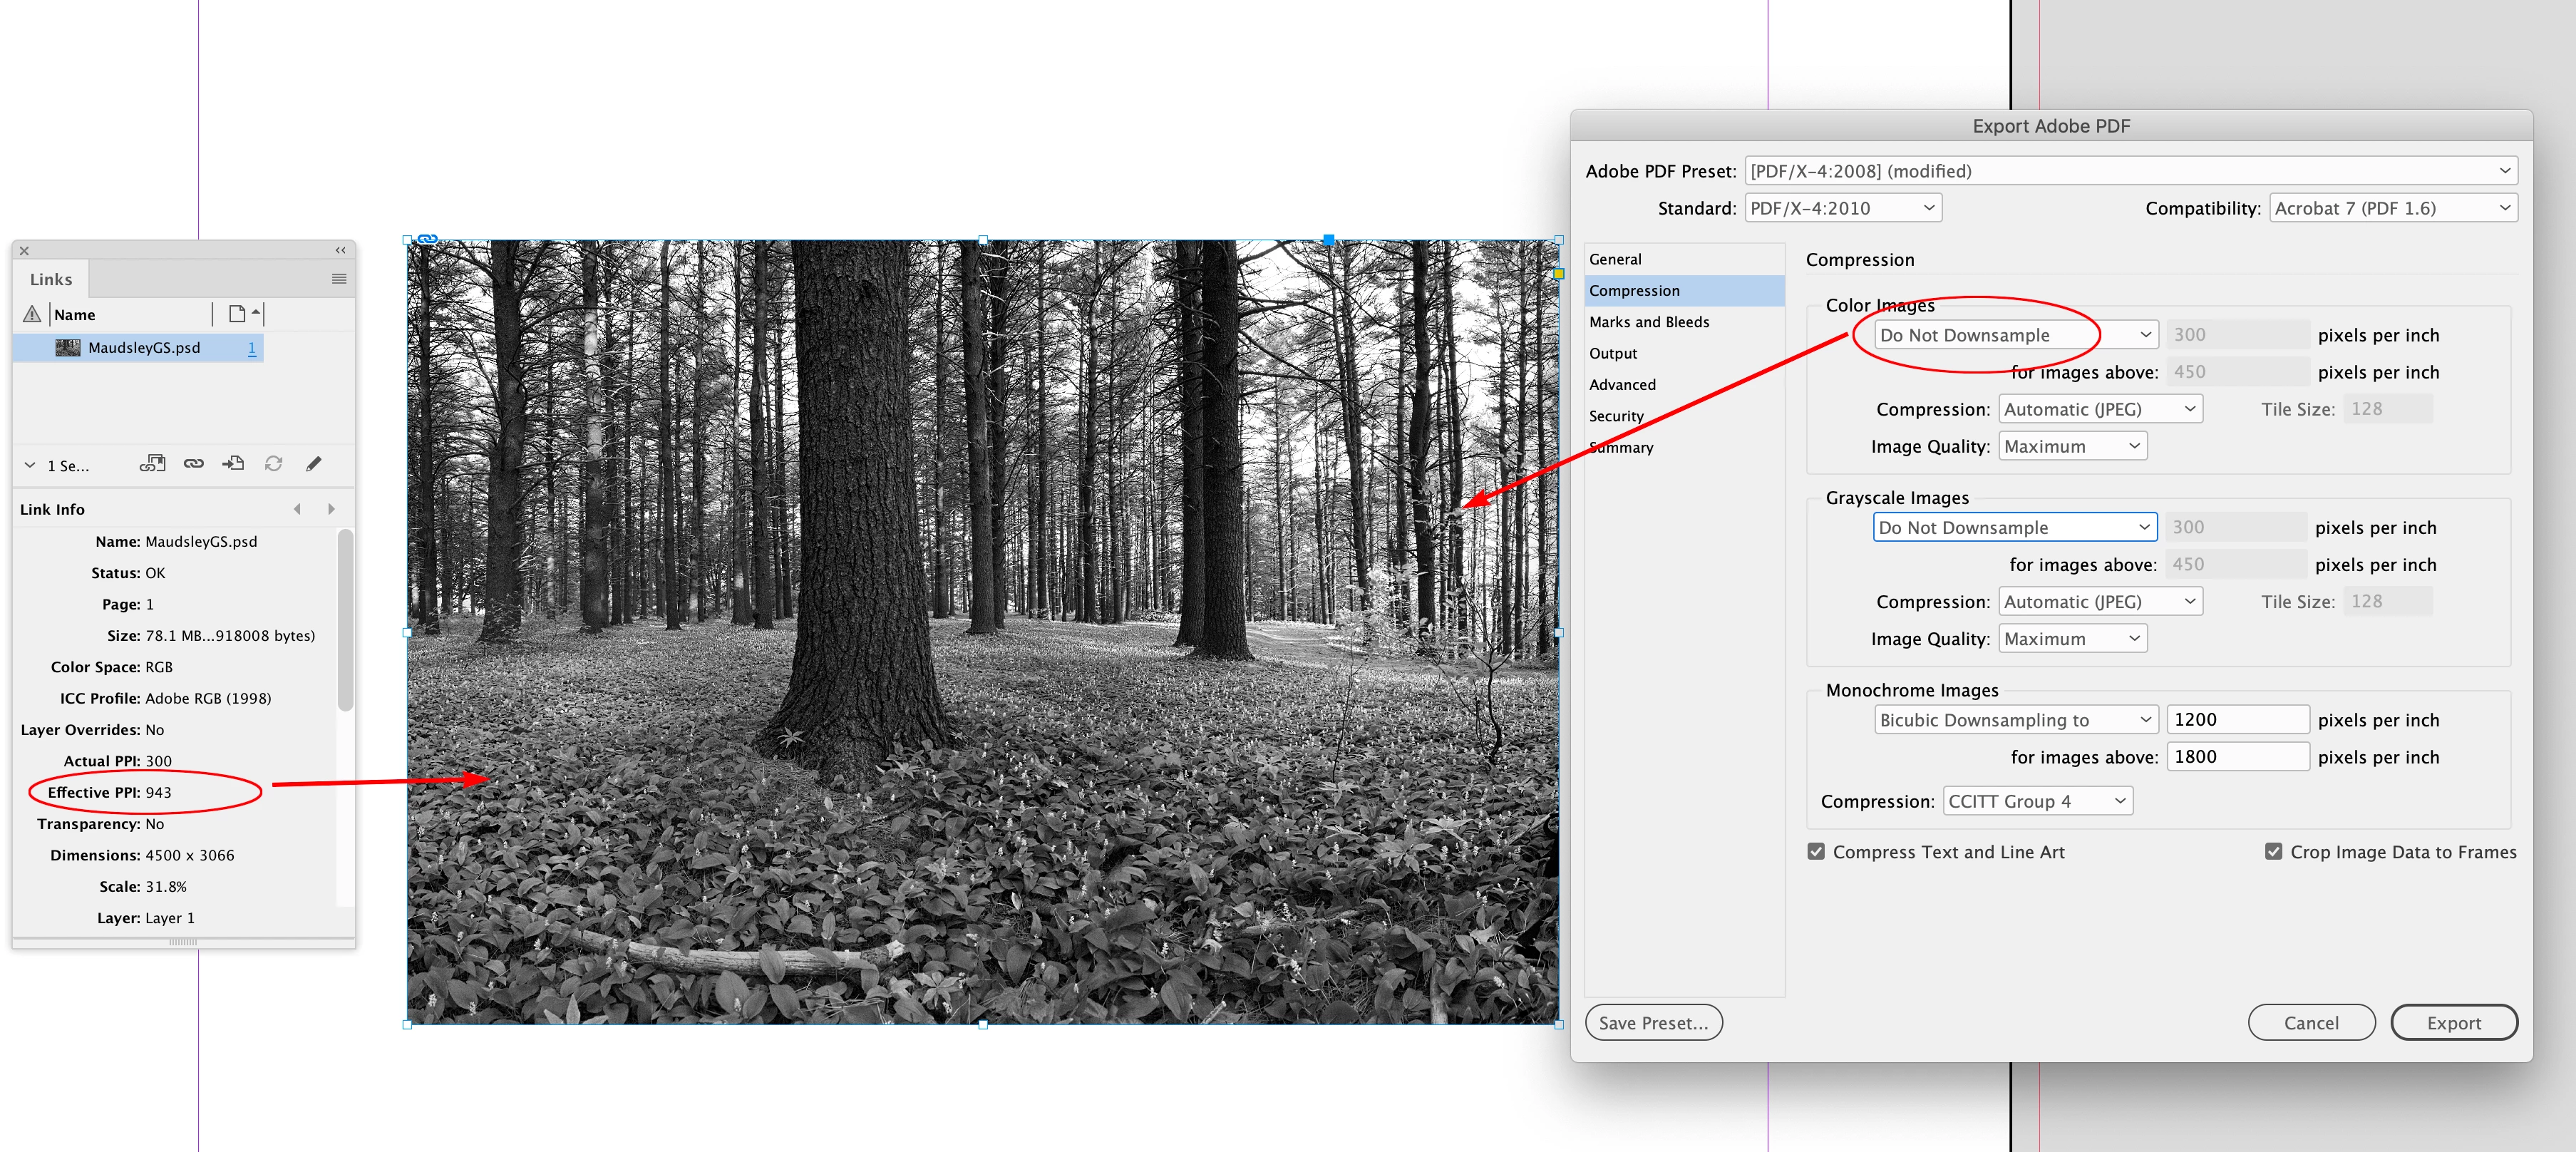Show next link info arrow
This screenshot has height=1152, width=2576.
pyautogui.click(x=331, y=509)
